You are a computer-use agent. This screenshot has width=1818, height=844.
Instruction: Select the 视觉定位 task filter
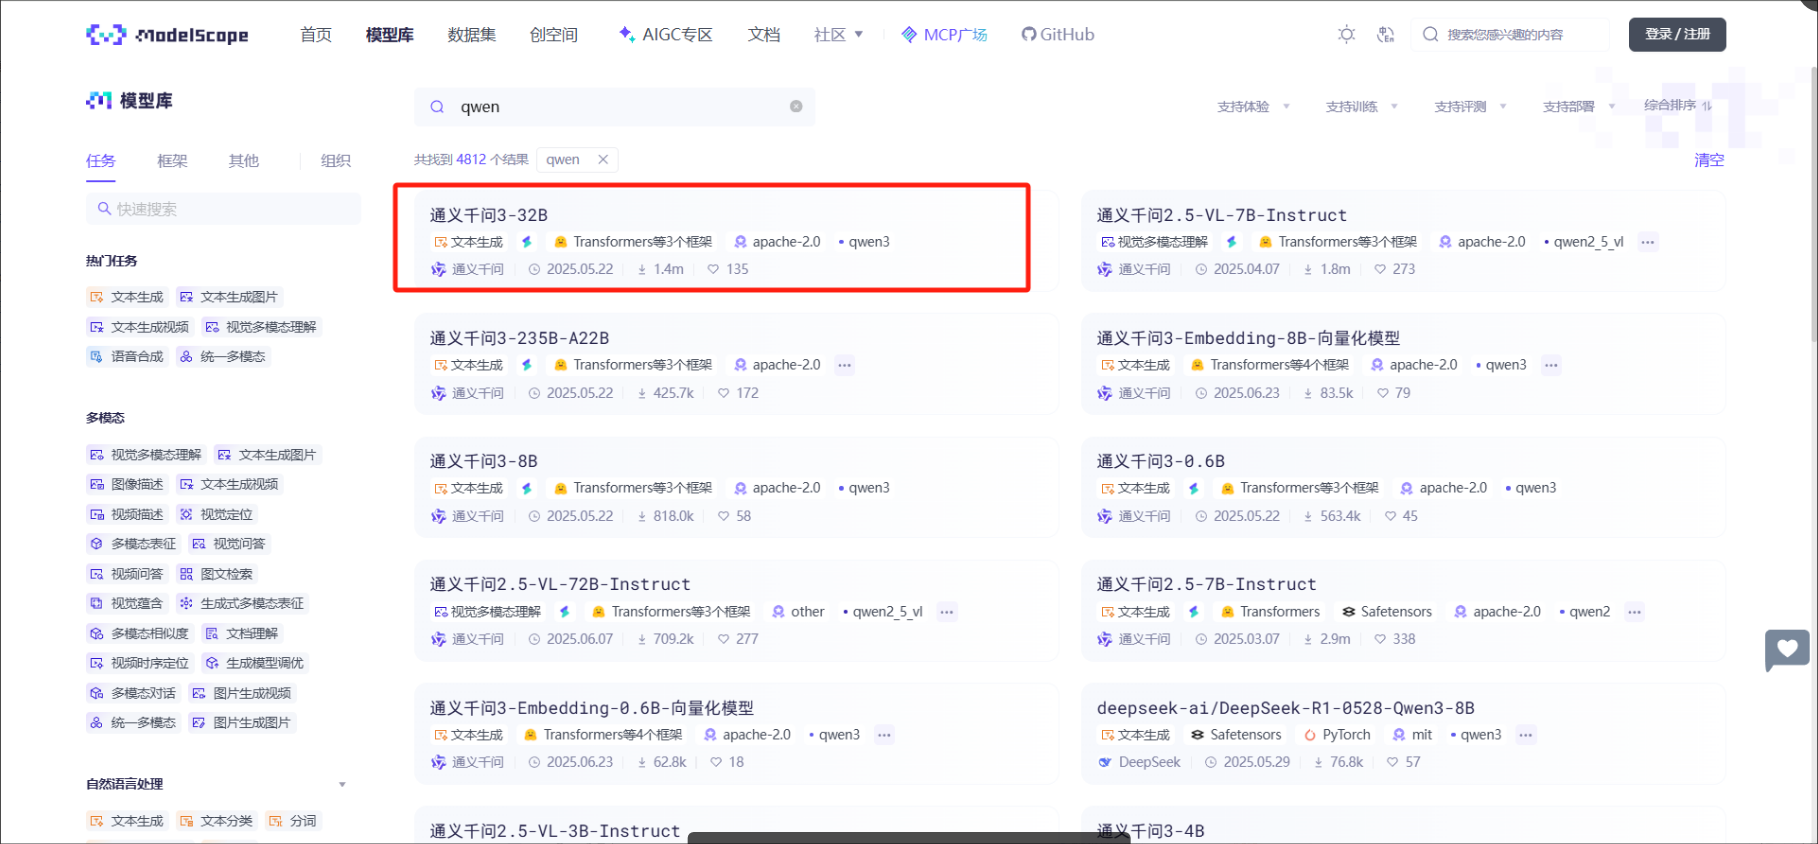[216, 514]
